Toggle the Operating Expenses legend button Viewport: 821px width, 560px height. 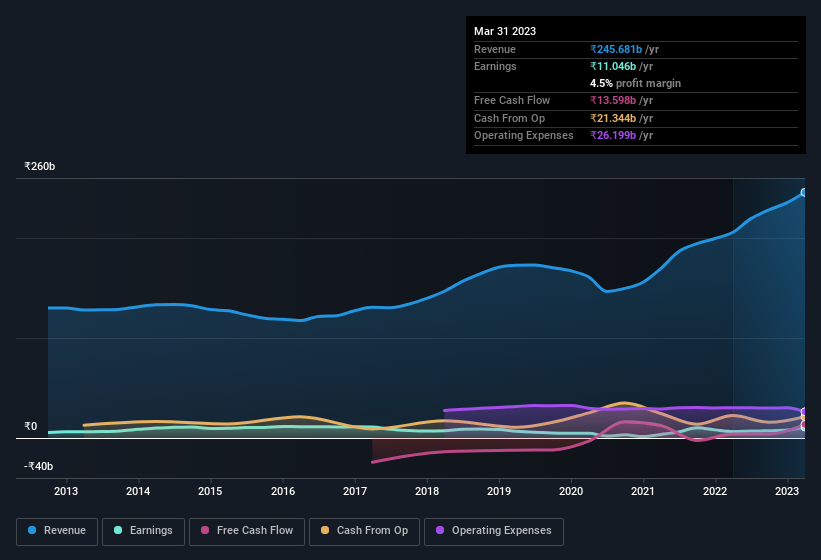click(494, 531)
